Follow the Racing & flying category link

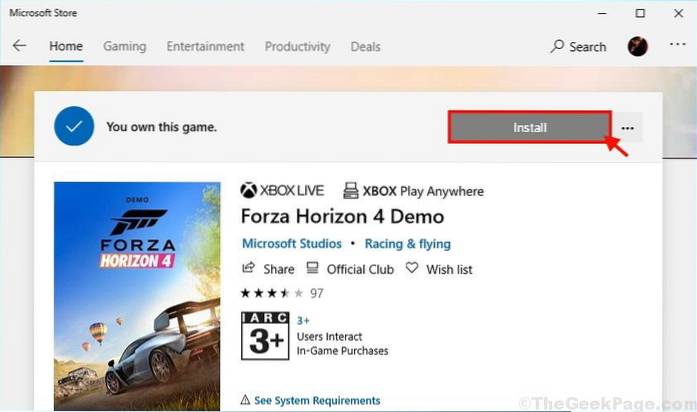click(407, 244)
